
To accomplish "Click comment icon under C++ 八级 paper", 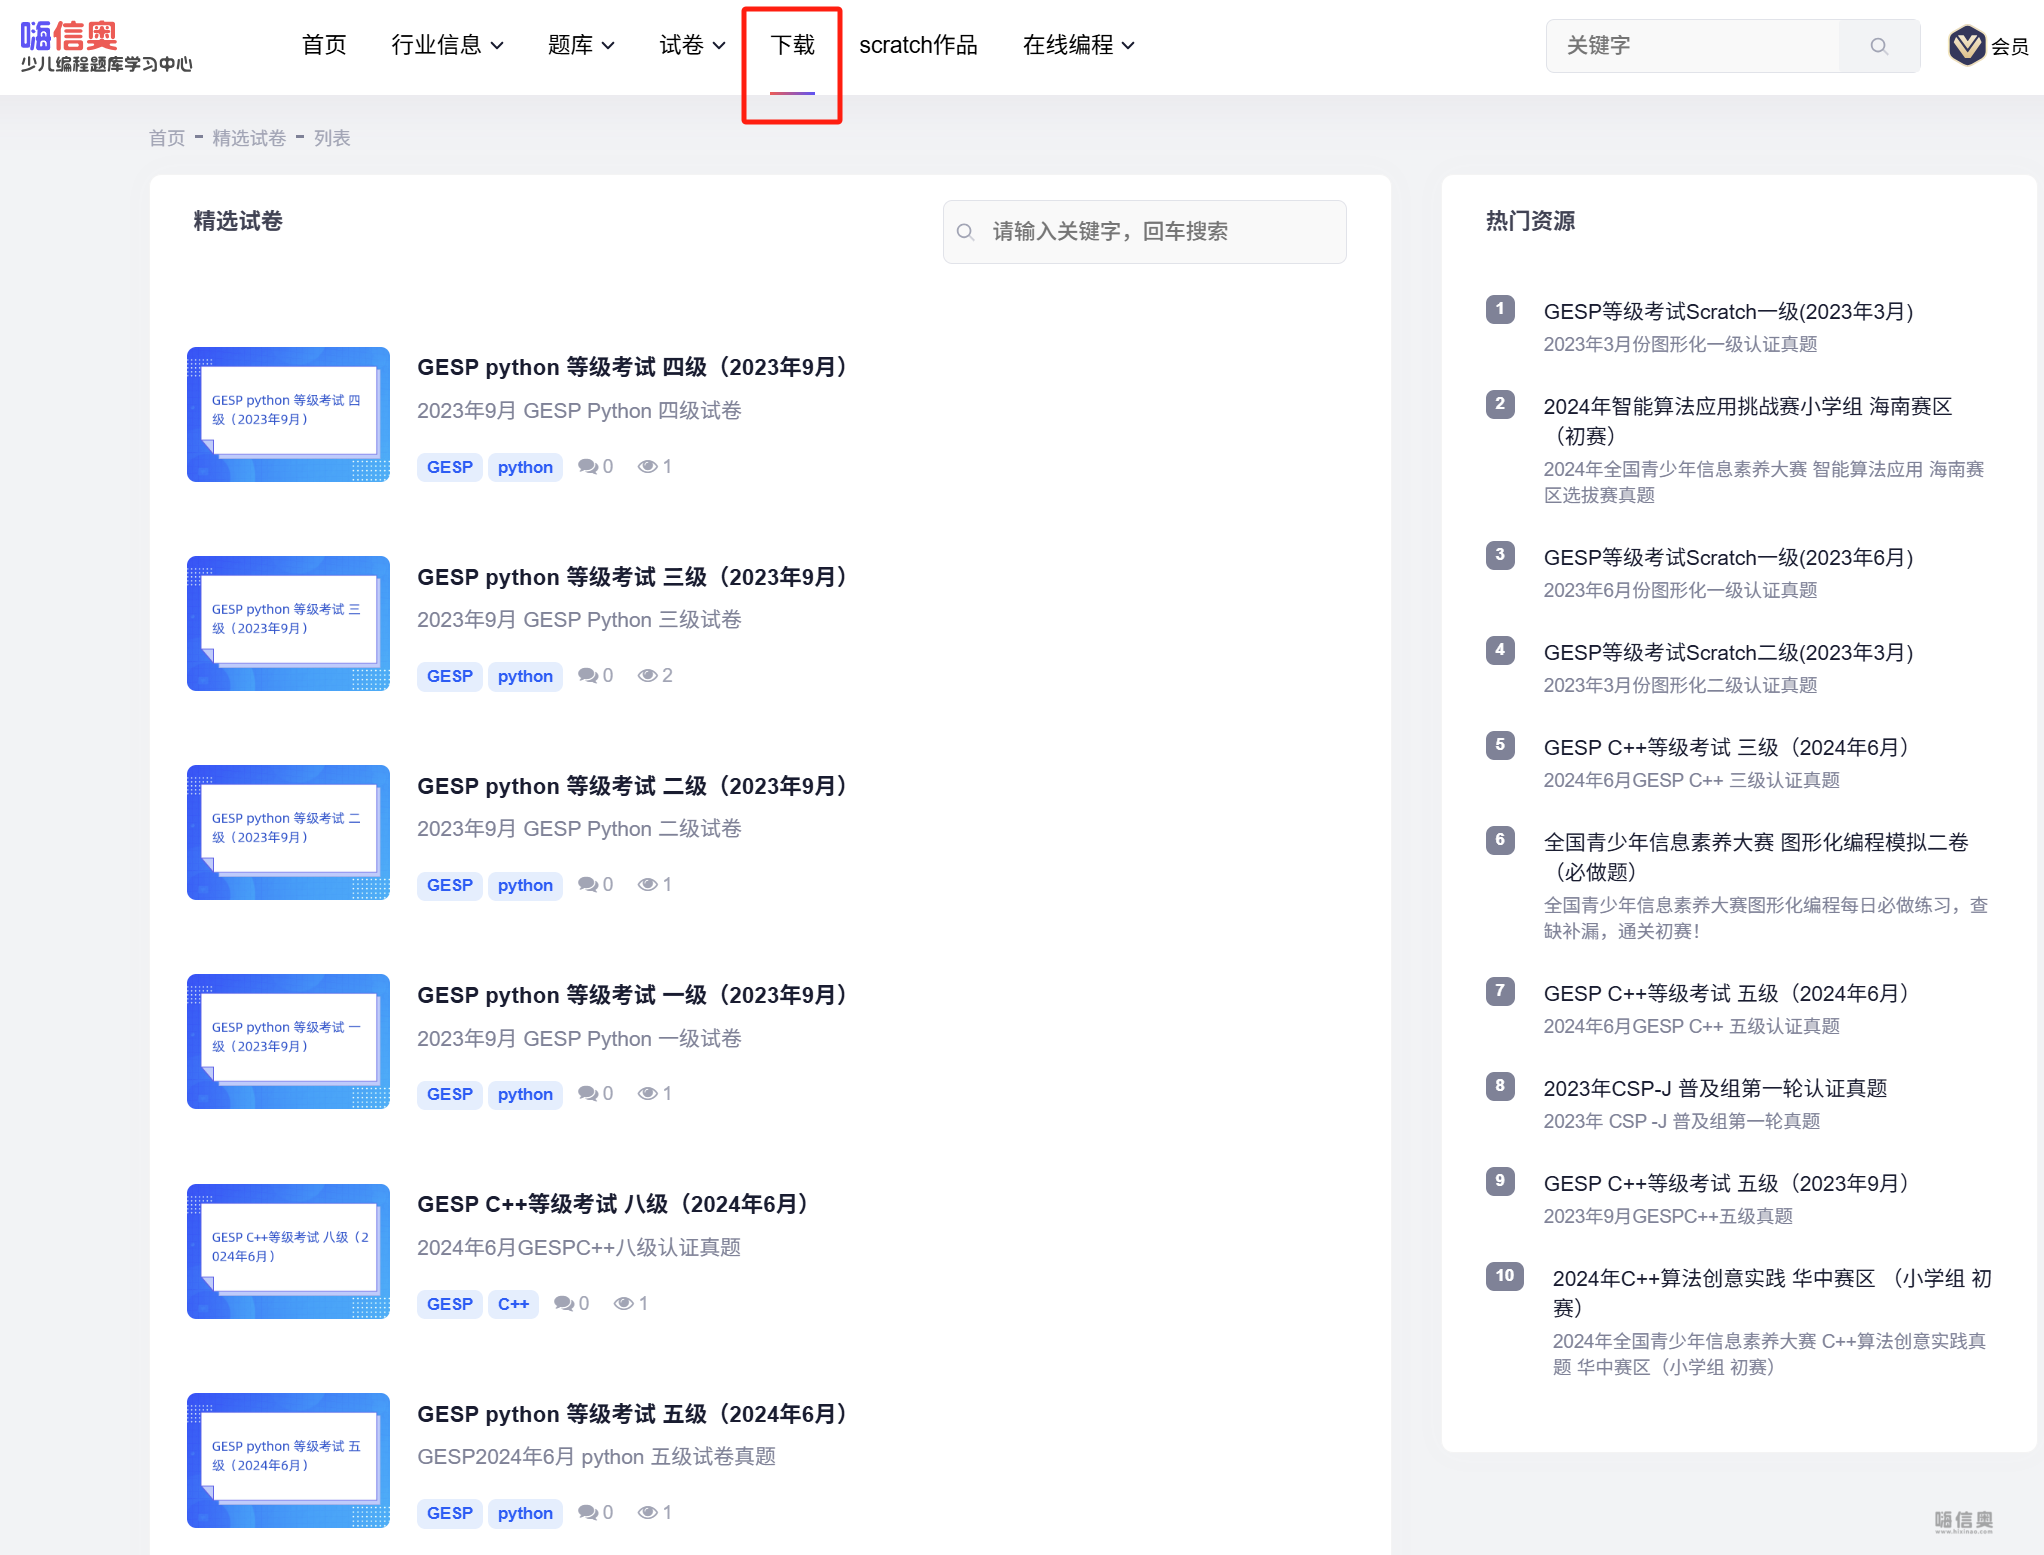I will point(563,1304).
